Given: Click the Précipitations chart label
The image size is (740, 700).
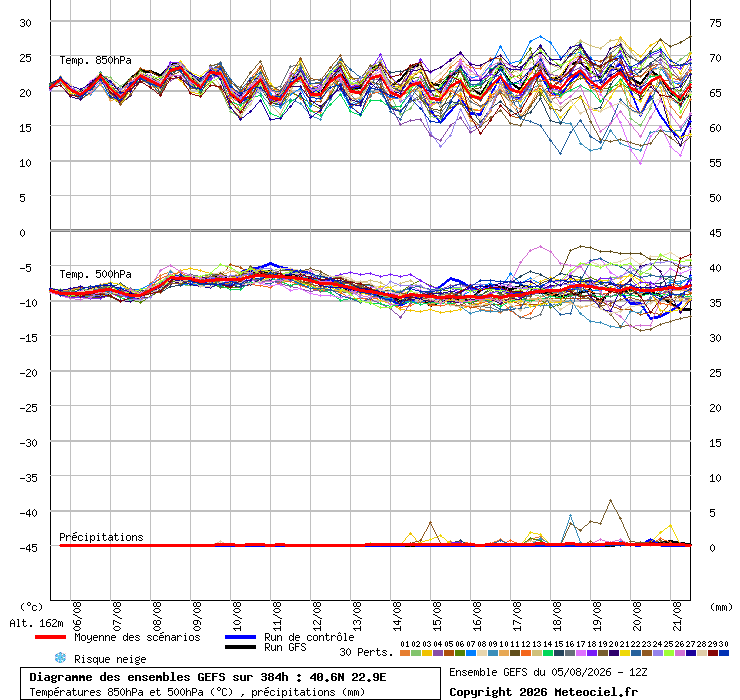Looking at the screenshot, I should pyautogui.click(x=101, y=537).
